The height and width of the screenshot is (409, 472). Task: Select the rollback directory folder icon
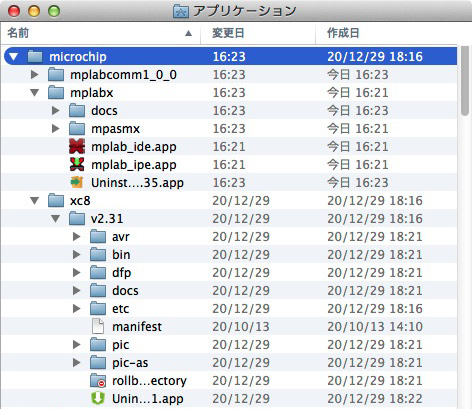(x=98, y=380)
